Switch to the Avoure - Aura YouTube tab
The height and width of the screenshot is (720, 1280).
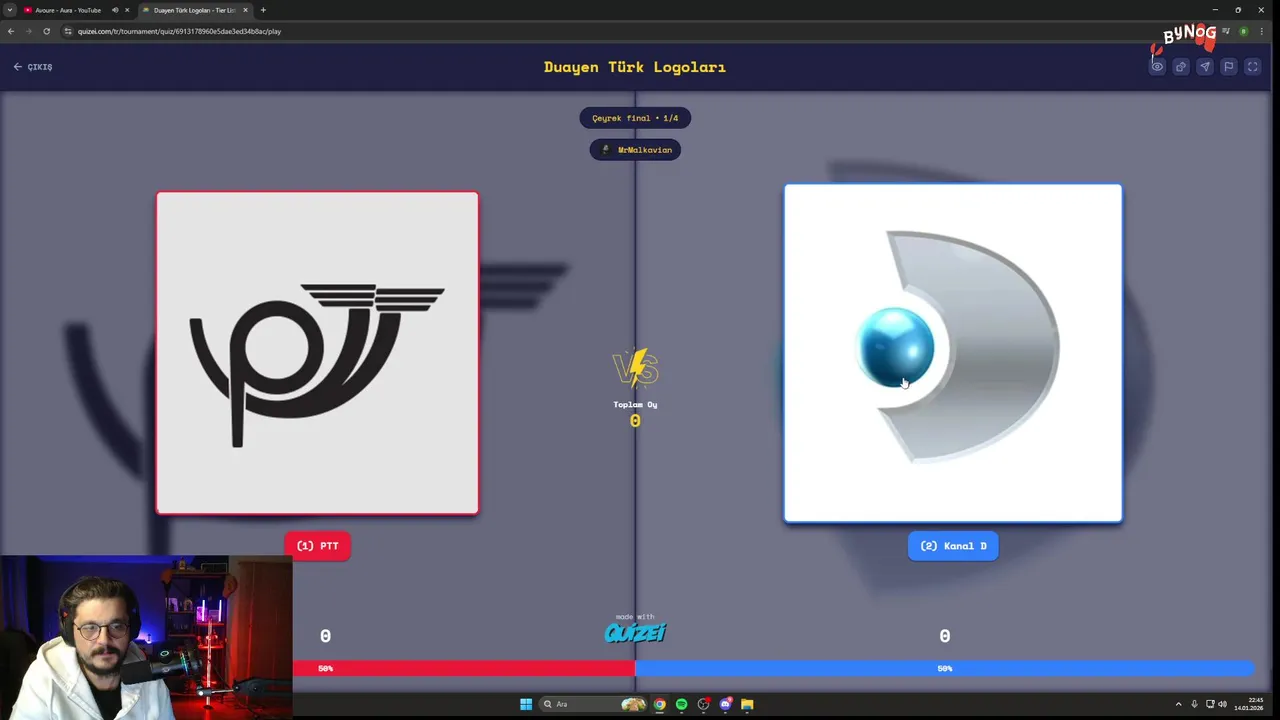(x=67, y=10)
